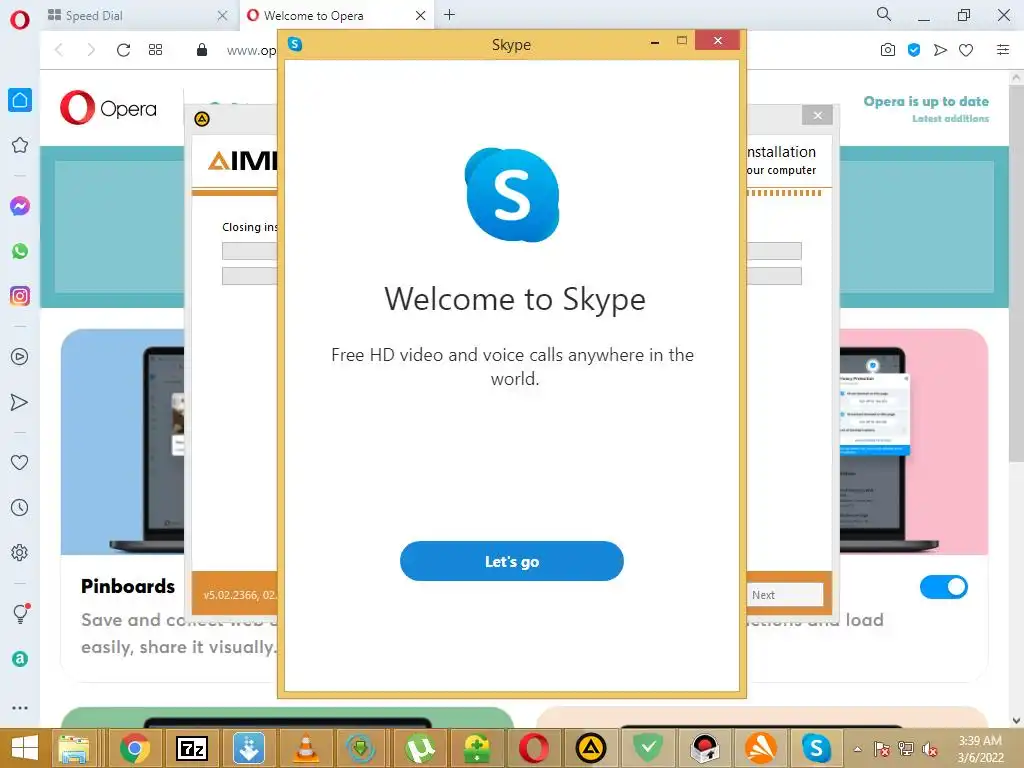This screenshot has width=1024, height=768.
Task: Switch to Skype from the taskbar
Action: coord(816,748)
